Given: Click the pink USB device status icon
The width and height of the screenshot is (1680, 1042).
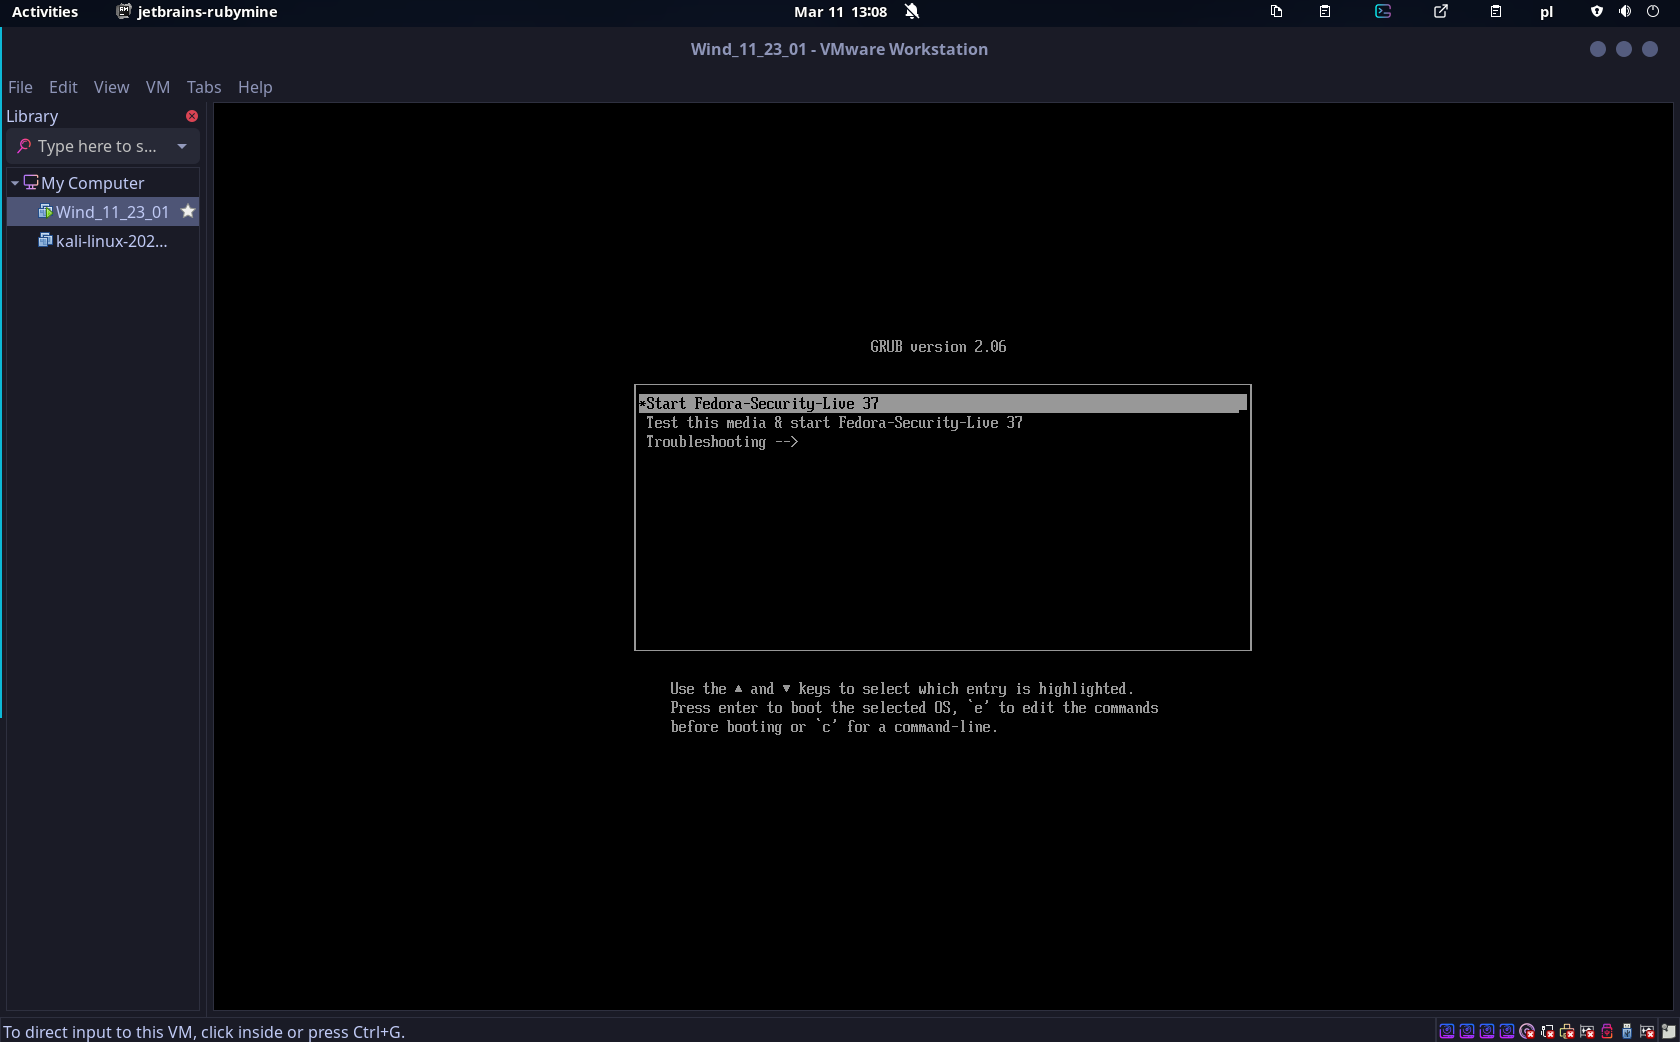Looking at the screenshot, I should (x=1607, y=1031).
